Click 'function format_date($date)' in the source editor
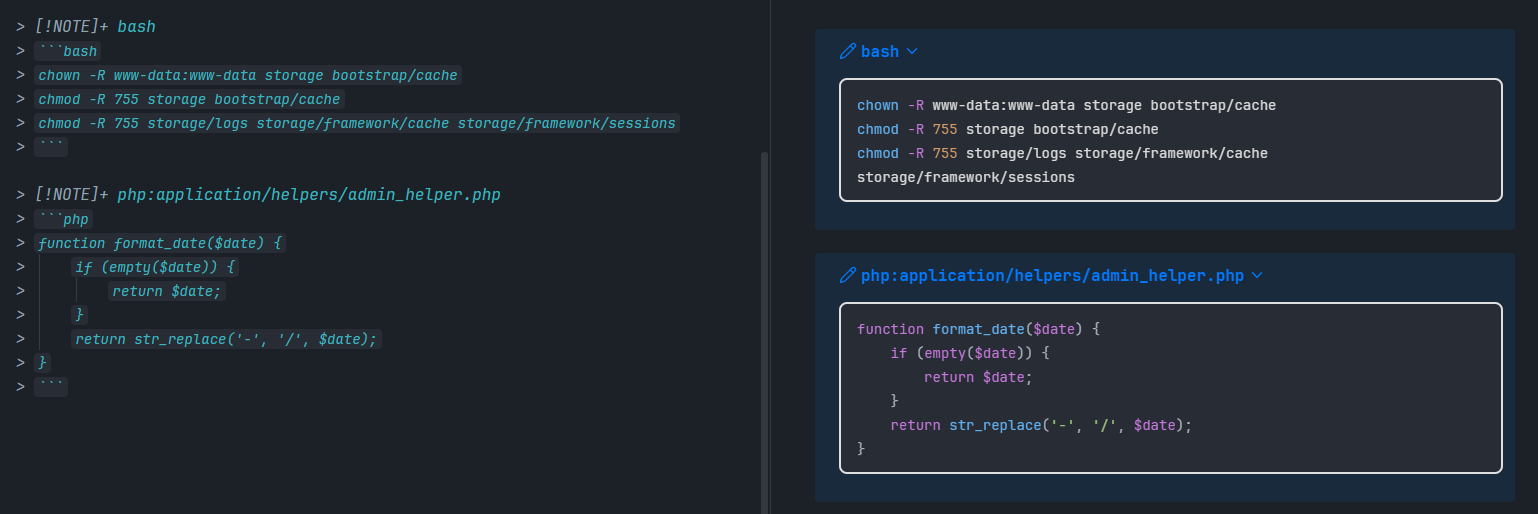 click(x=160, y=243)
